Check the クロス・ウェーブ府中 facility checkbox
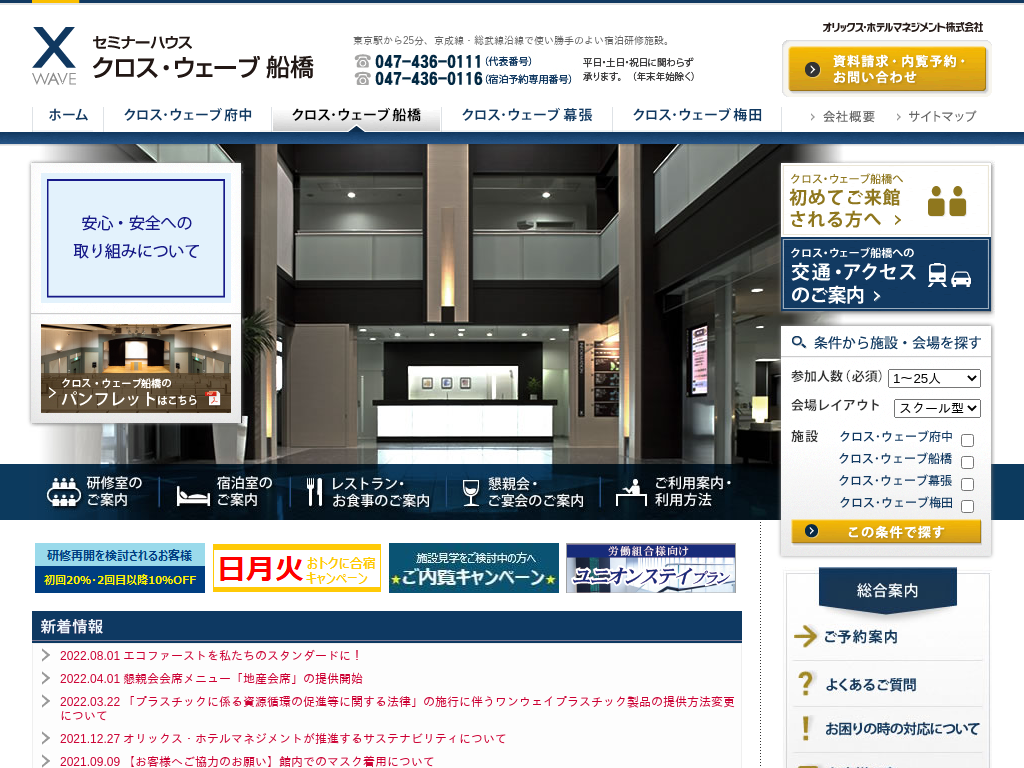This screenshot has height=768, width=1024. point(968,440)
